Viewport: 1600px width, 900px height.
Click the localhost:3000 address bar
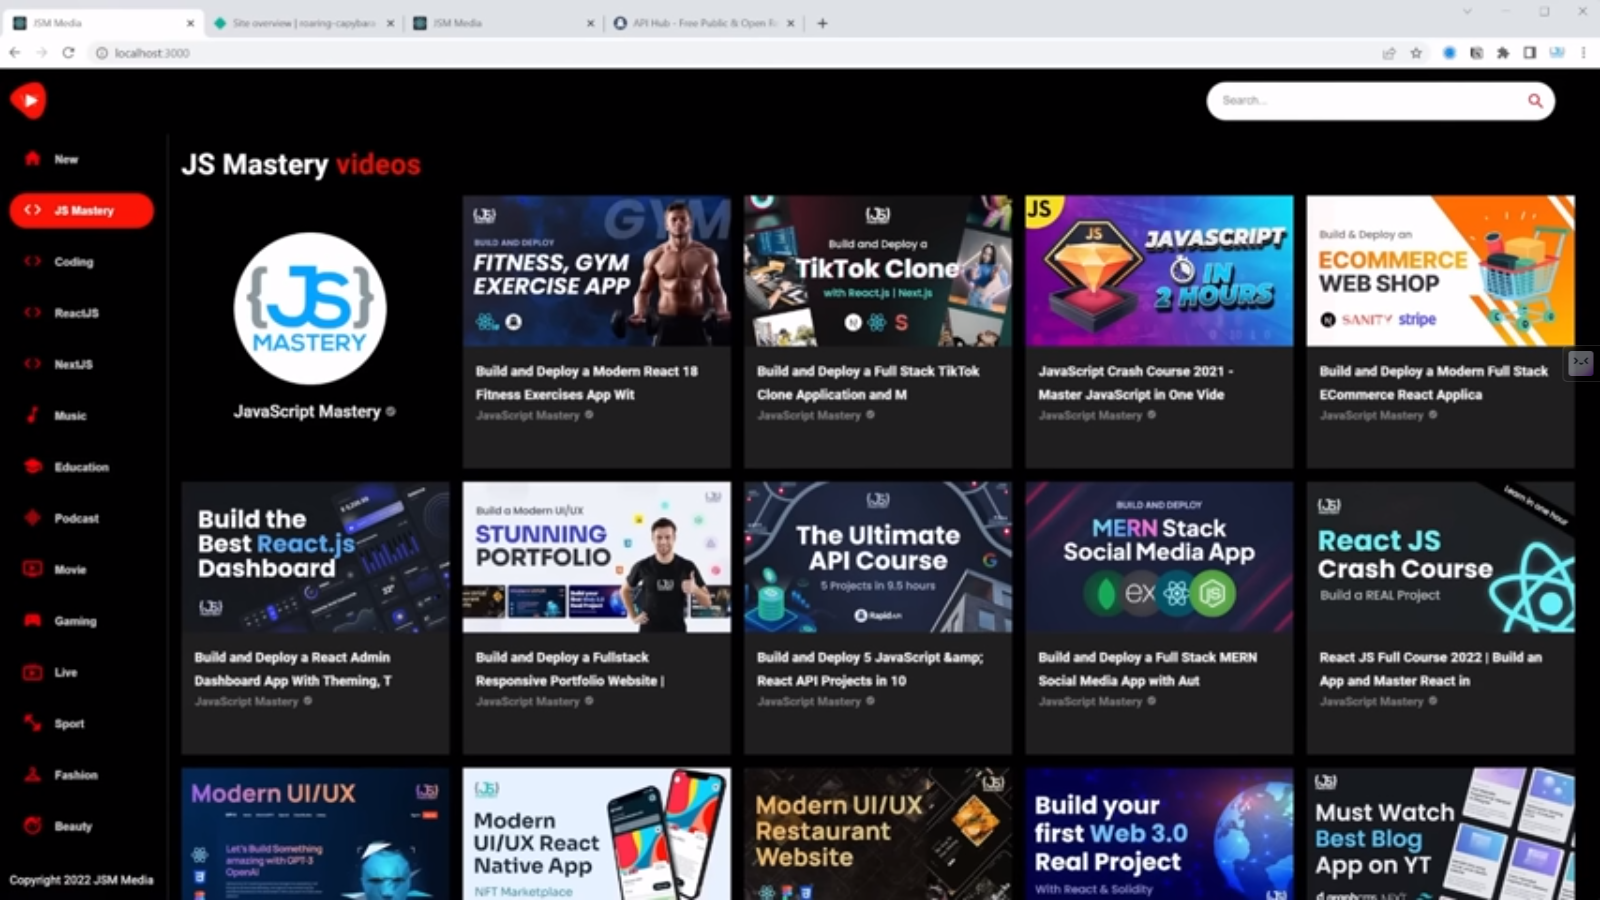735,53
